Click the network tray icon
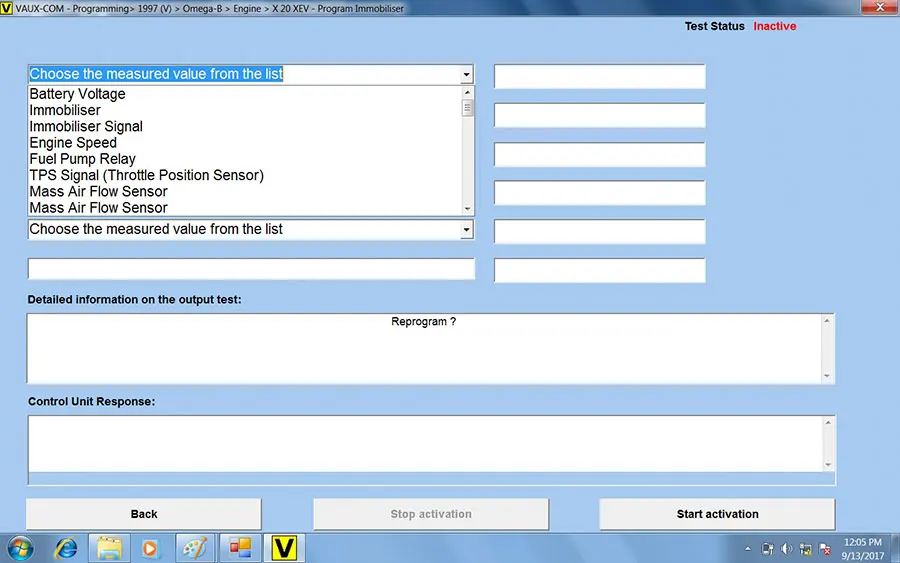900x563 pixels. (x=805, y=549)
